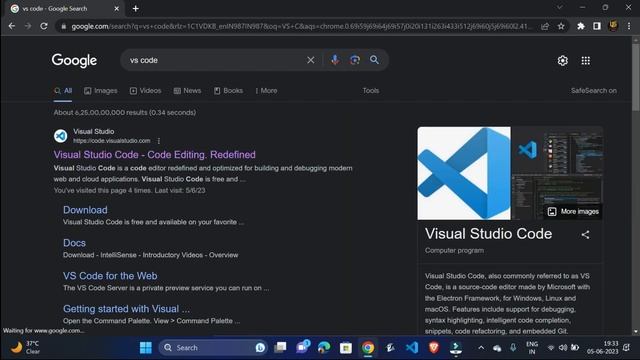Open the Download sitelink

[85, 210]
